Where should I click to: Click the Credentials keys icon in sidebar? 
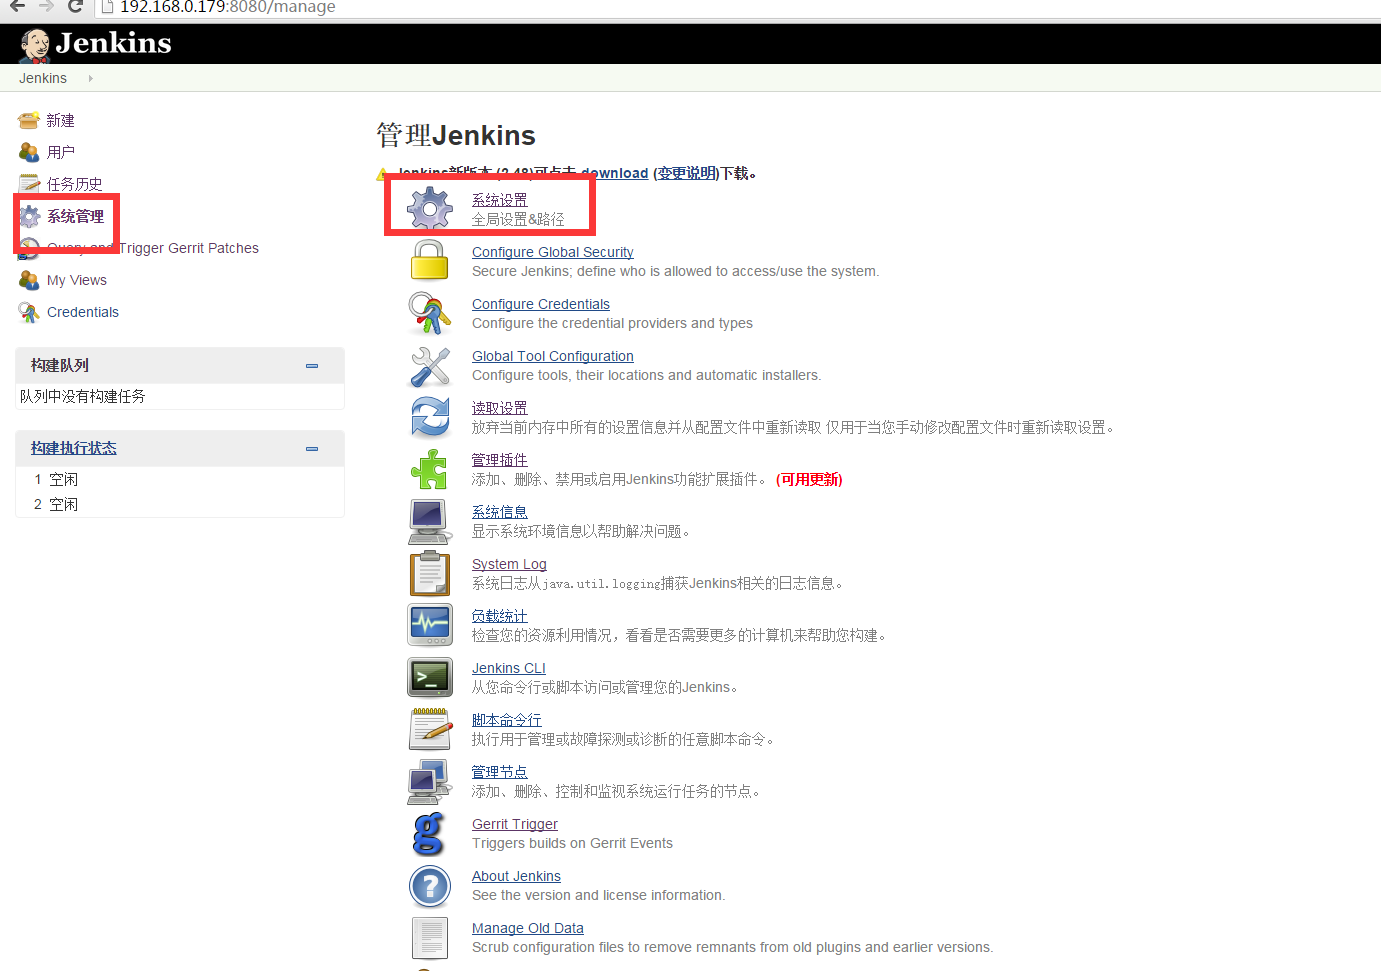pos(29,313)
